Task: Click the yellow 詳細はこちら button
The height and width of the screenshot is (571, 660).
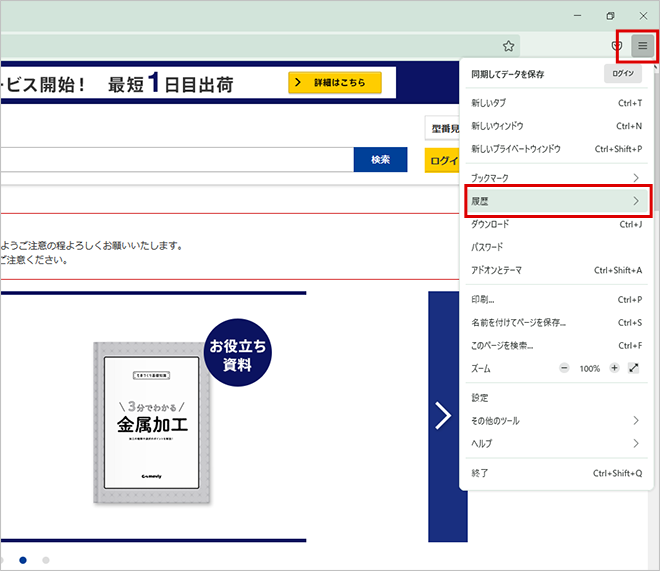Action: [x=335, y=82]
